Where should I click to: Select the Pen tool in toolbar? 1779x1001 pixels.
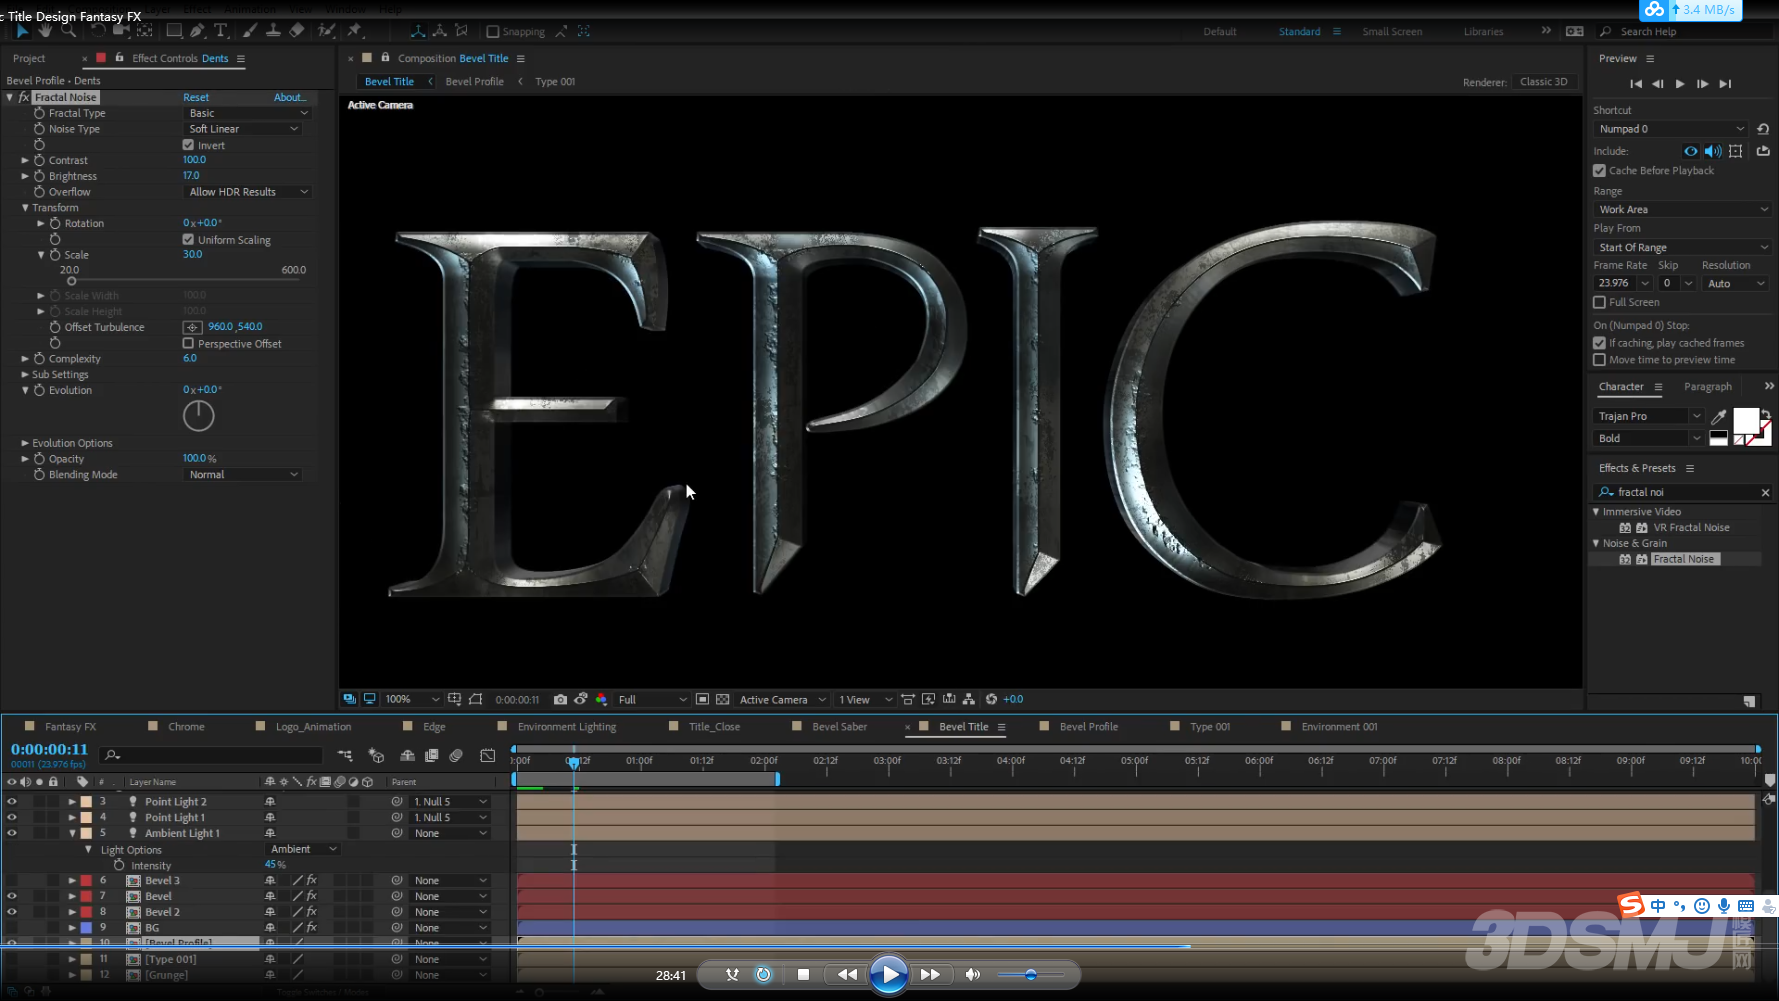[197, 31]
